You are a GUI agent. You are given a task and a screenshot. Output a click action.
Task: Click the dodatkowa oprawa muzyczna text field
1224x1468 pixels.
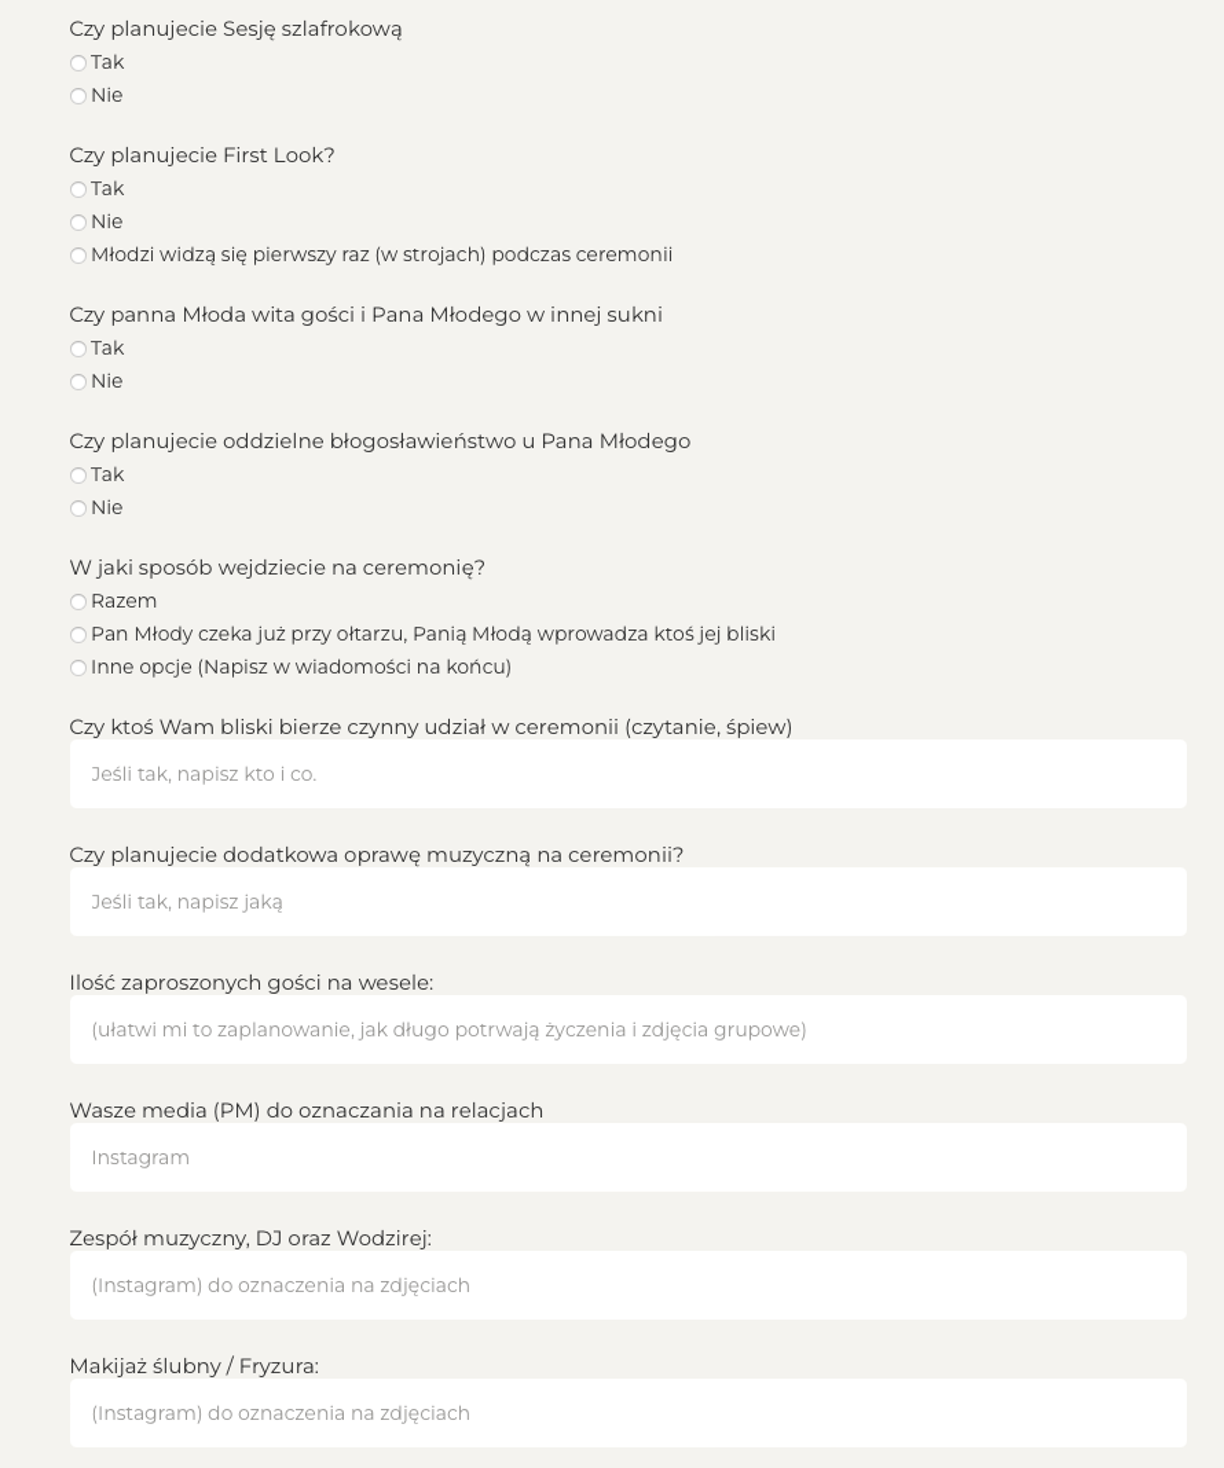[x=628, y=902]
